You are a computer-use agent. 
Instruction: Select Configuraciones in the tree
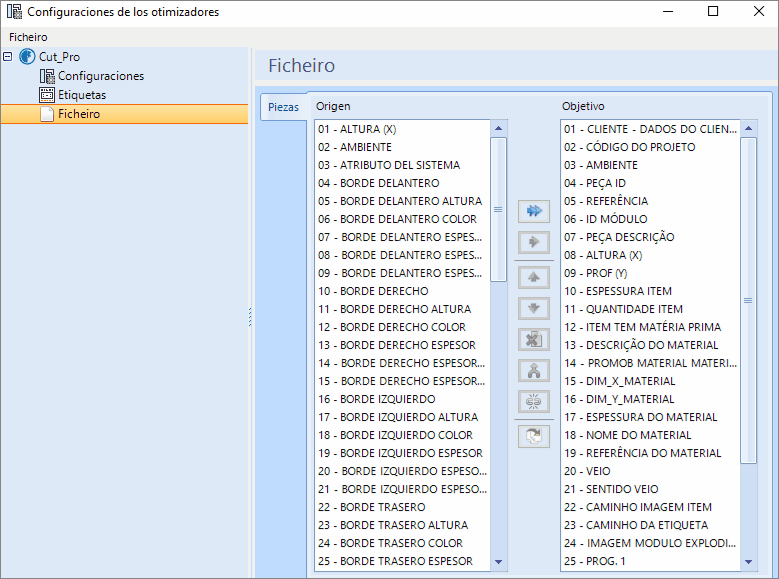click(101, 76)
